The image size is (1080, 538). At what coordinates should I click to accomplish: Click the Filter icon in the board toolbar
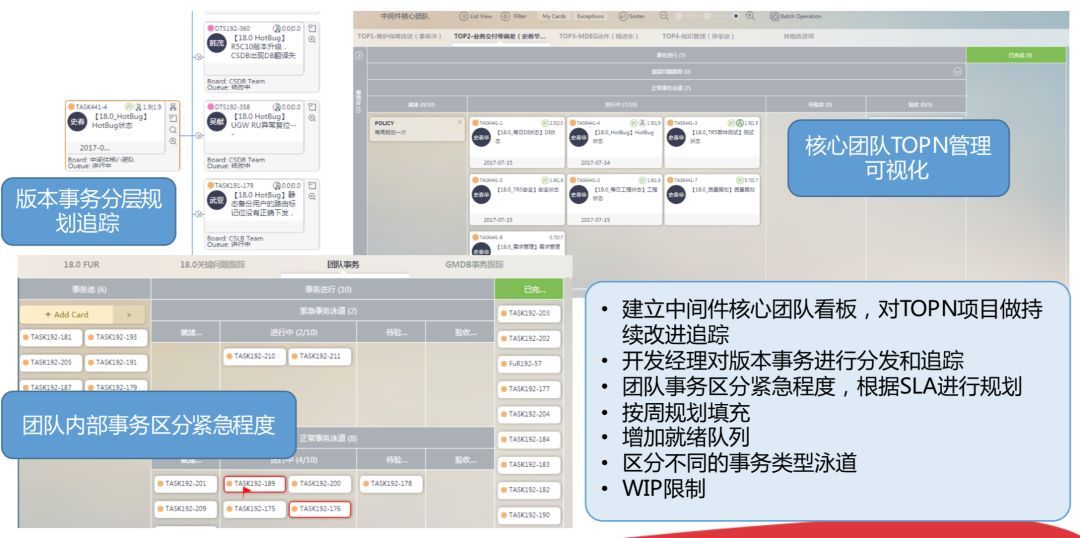pos(505,17)
